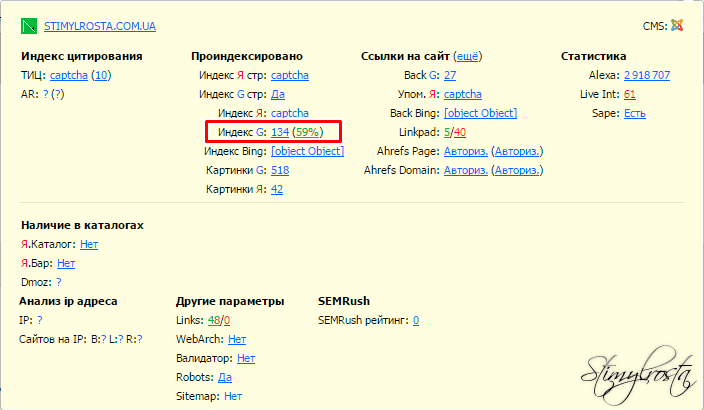Click the Dmoz question mark value

coord(59,282)
